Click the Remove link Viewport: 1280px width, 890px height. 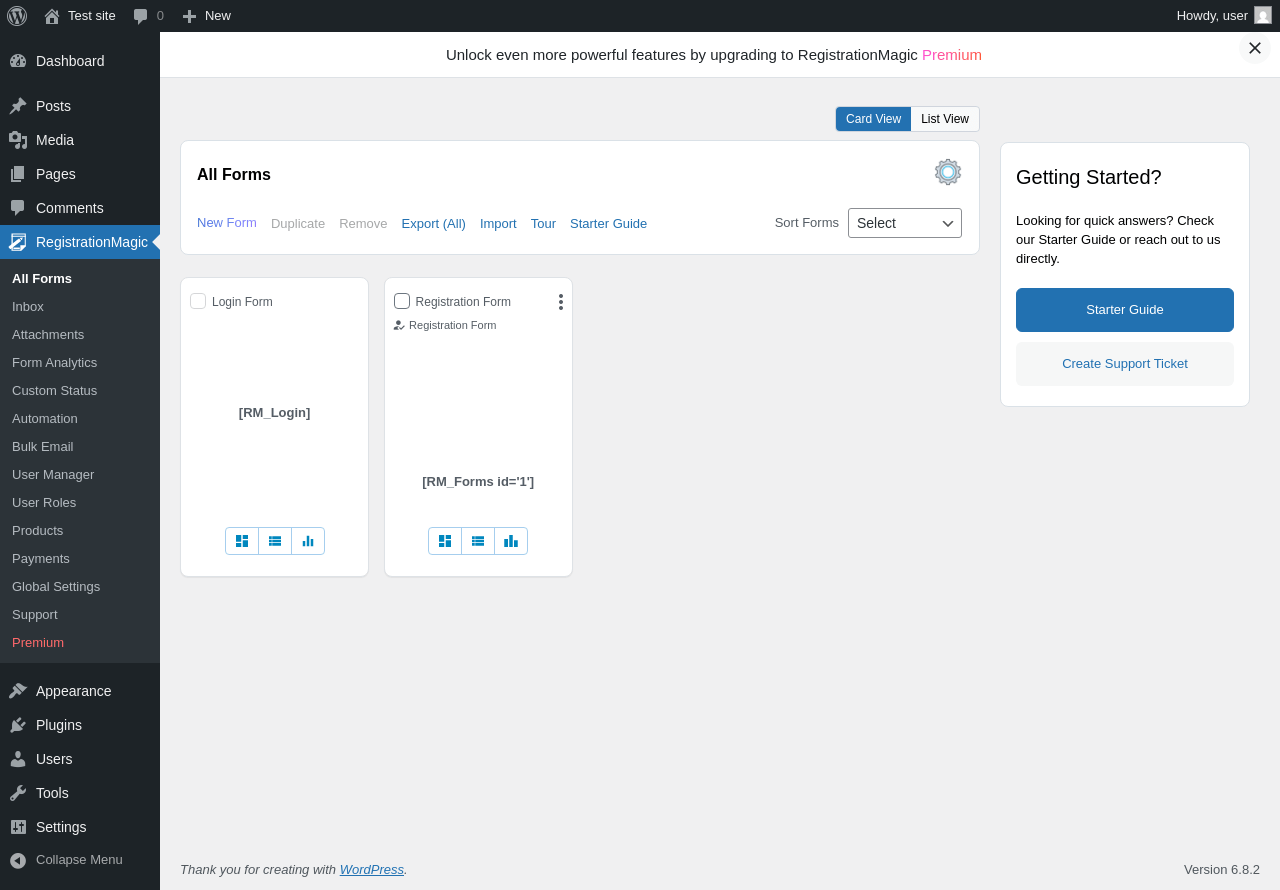(363, 223)
